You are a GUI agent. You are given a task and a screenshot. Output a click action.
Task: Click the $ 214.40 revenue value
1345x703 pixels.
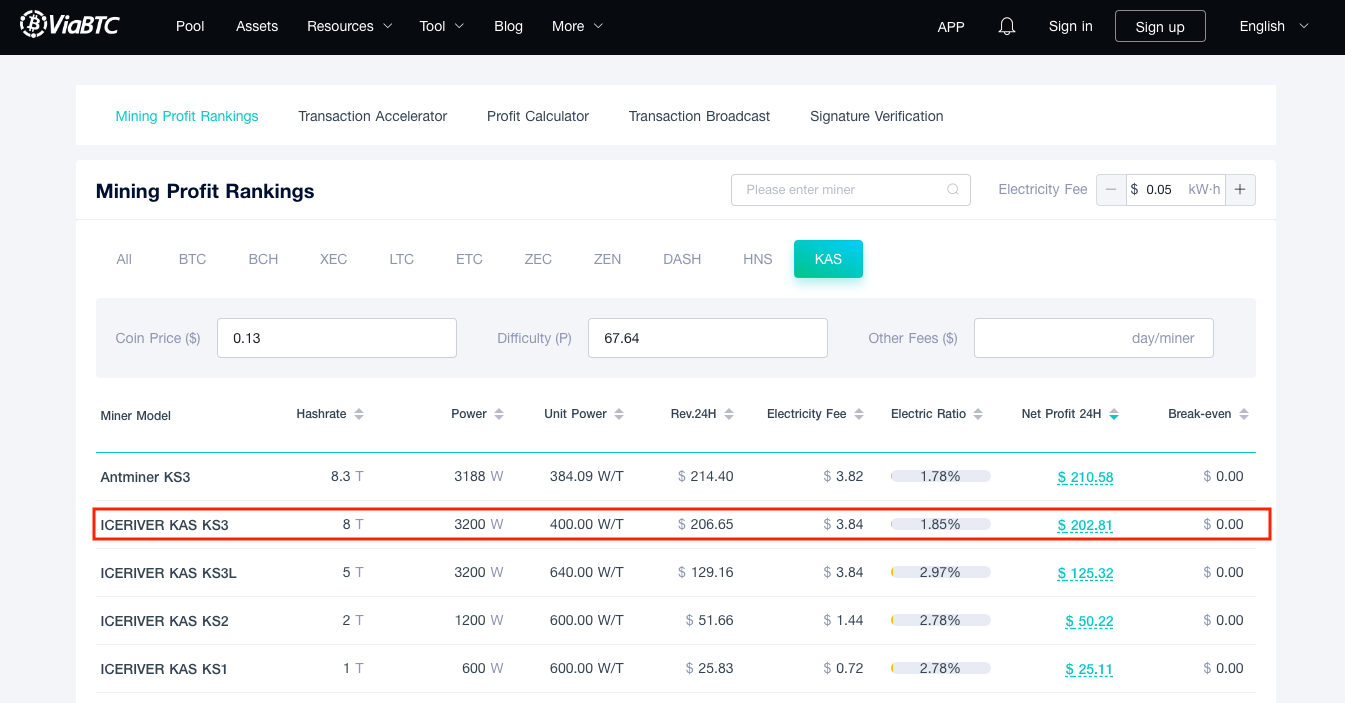pyautogui.click(x=705, y=477)
